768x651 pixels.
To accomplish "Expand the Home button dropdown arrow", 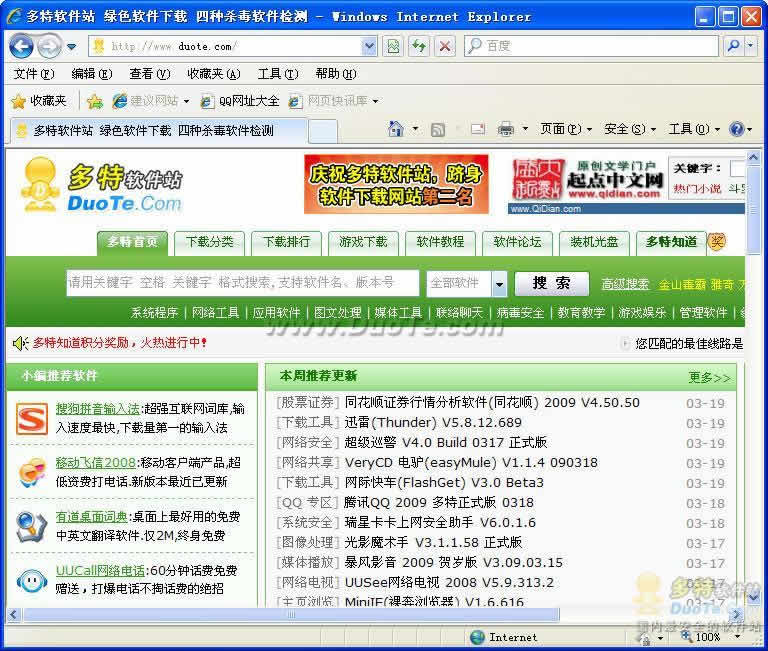I will pyautogui.click(x=415, y=129).
